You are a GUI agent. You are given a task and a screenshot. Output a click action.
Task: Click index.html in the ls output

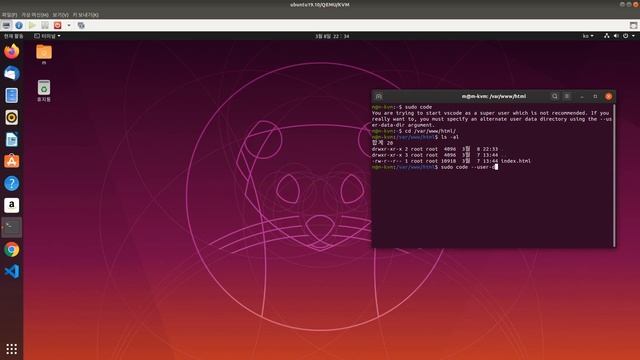516,161
